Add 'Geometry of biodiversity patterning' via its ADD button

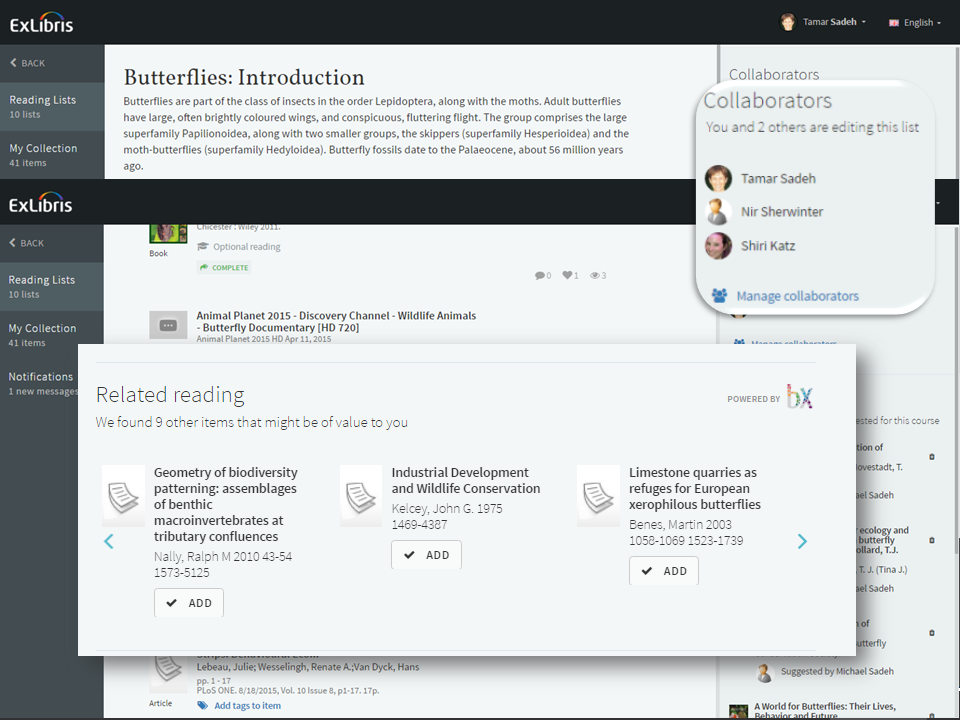click(189, 603)
